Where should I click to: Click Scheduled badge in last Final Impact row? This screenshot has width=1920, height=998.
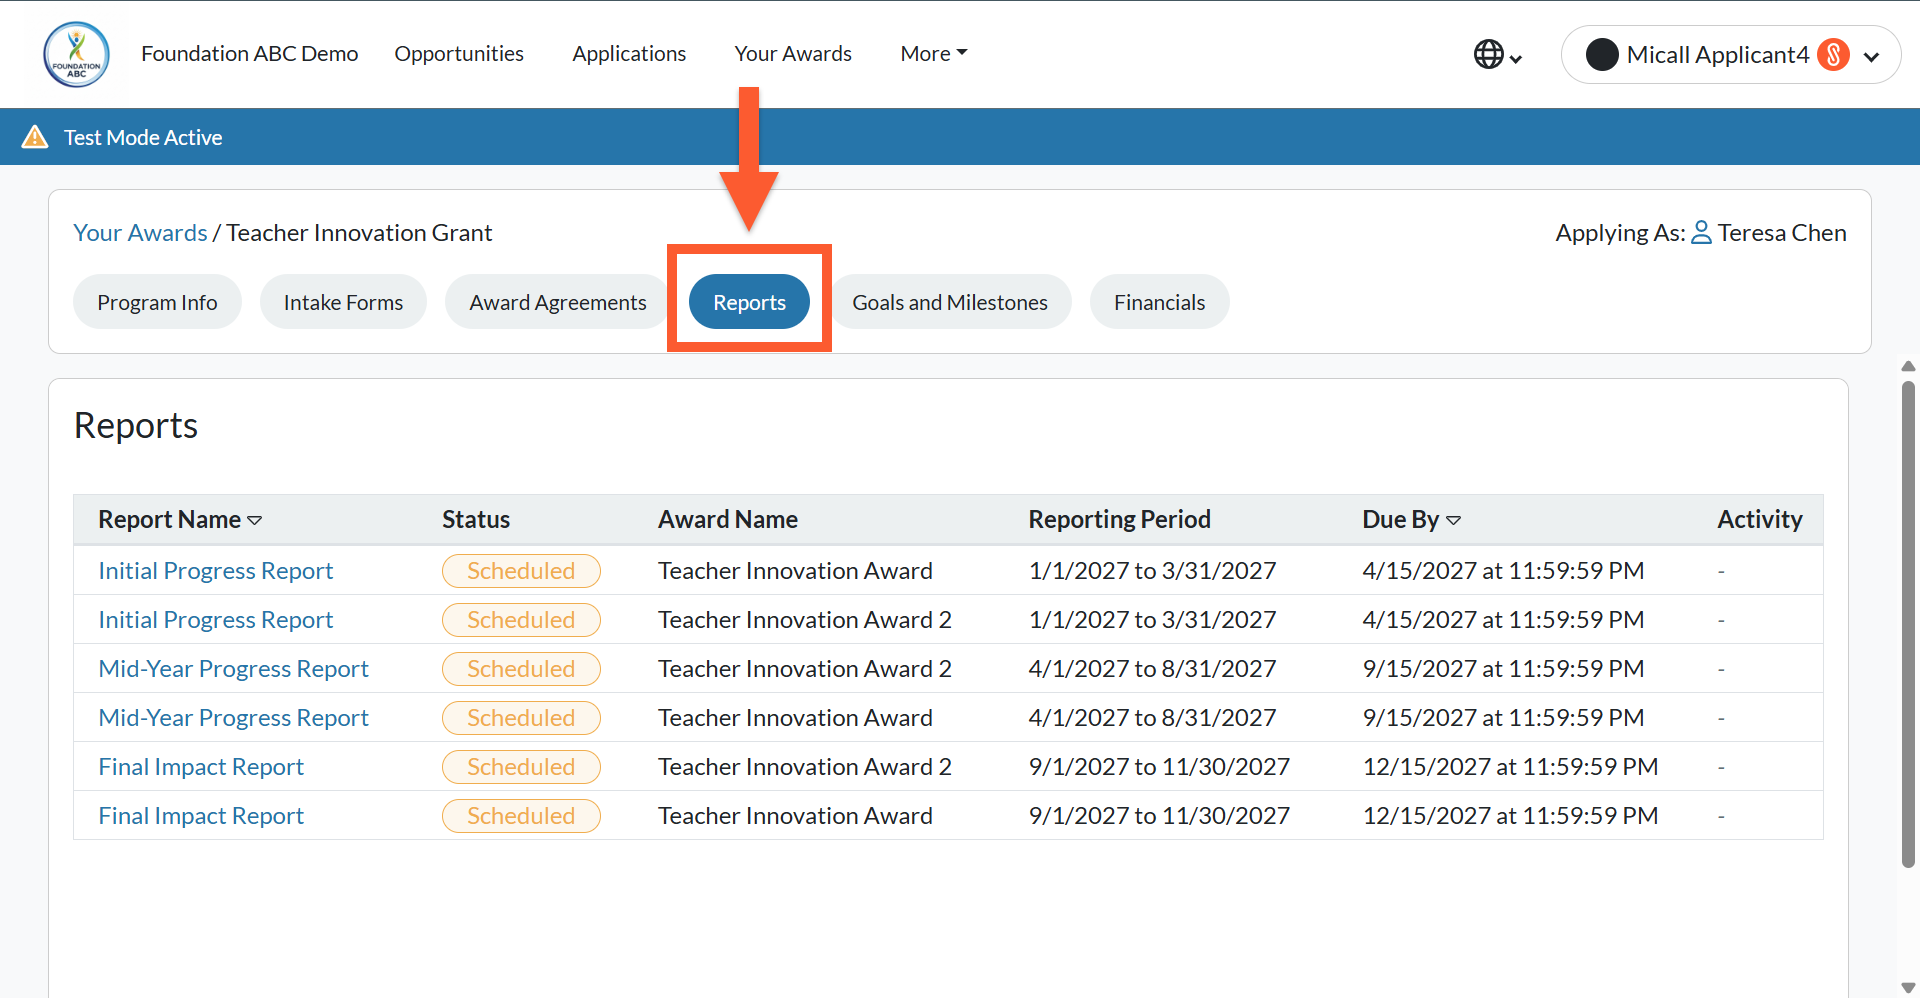coord(521,816)
